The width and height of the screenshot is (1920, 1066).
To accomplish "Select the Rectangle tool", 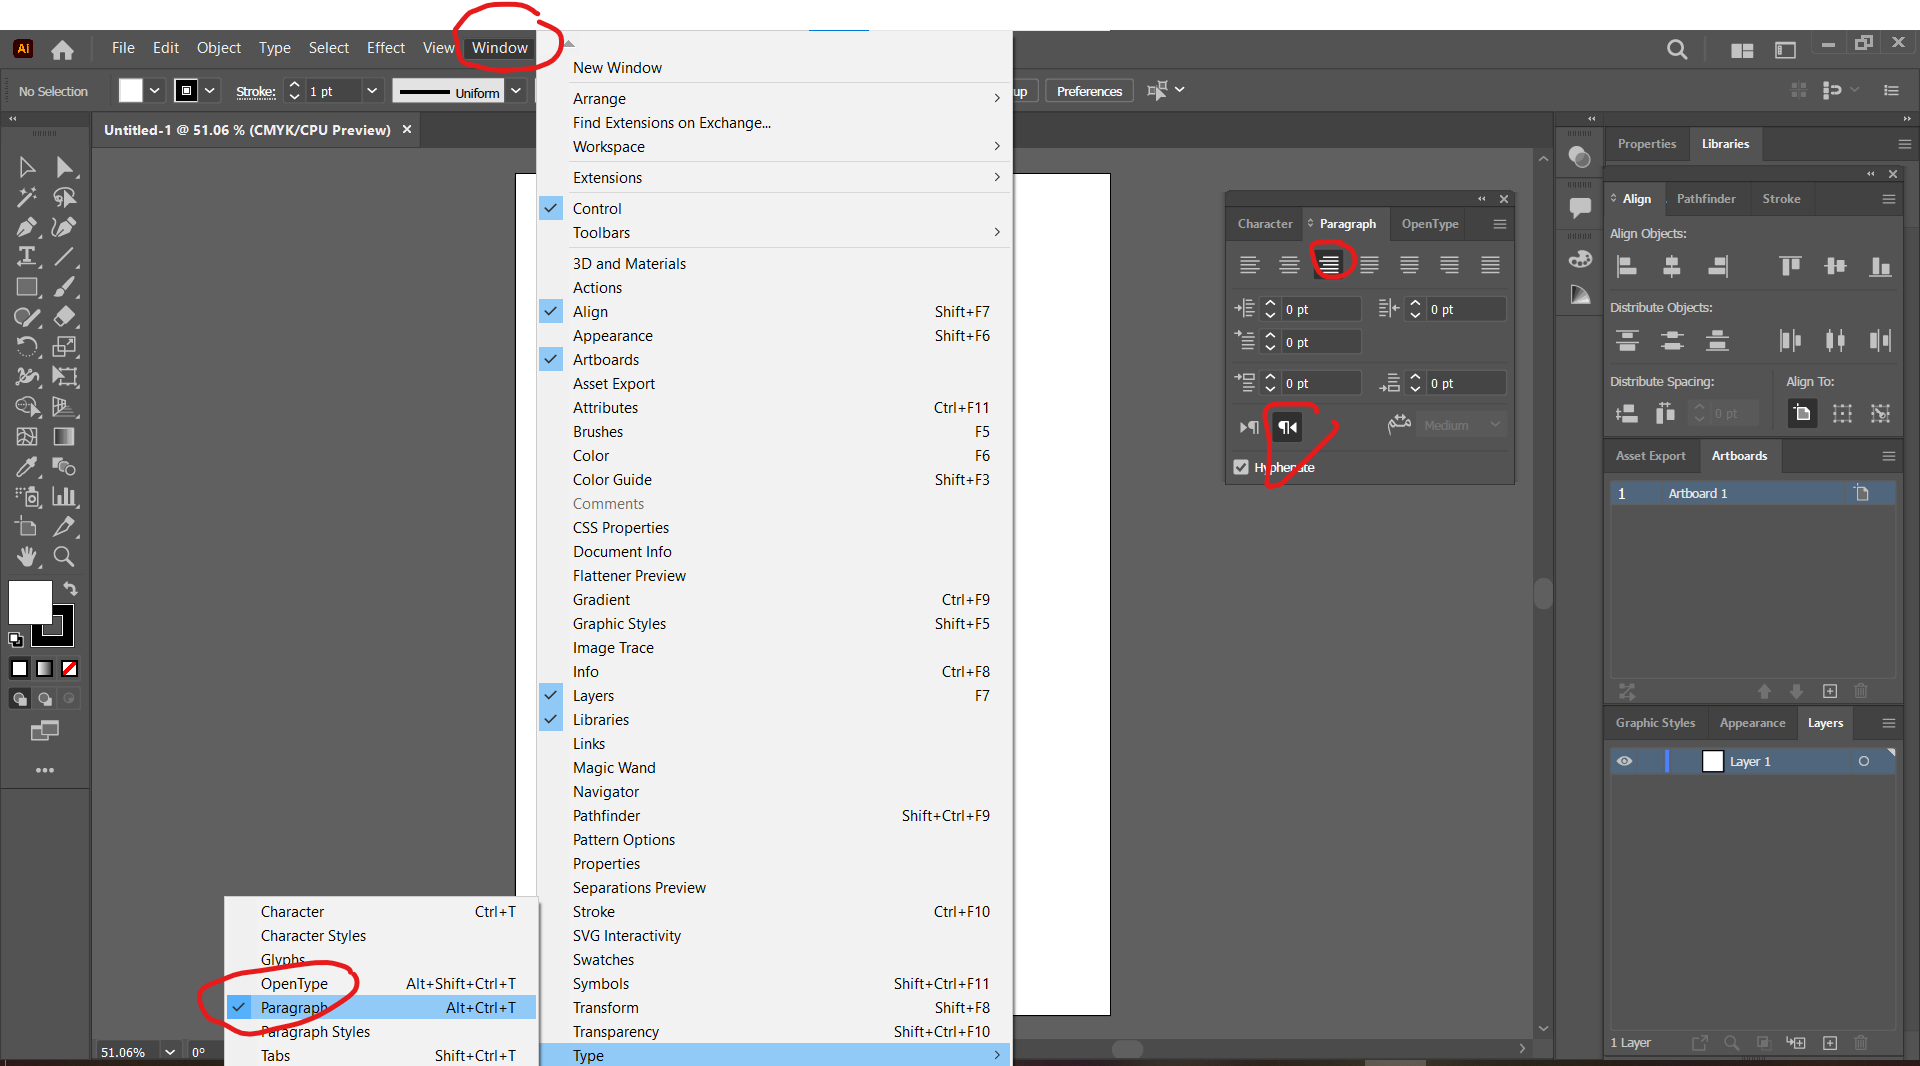I will (27, 287).
